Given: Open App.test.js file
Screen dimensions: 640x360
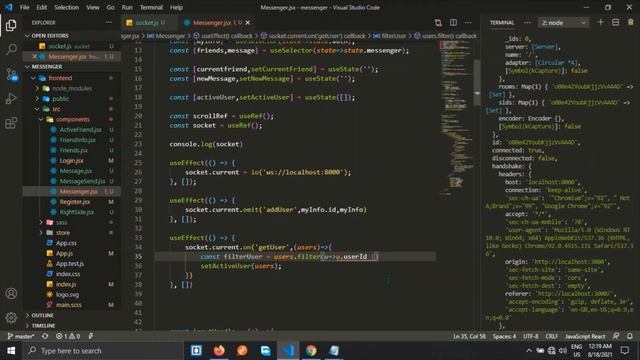Looking at the screenshot, I should pos(72,263).
